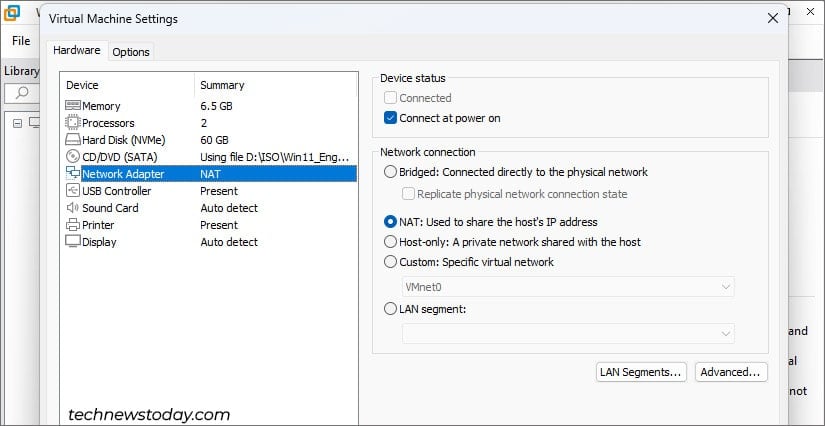Click the Processors chip icon

(73, 123)
